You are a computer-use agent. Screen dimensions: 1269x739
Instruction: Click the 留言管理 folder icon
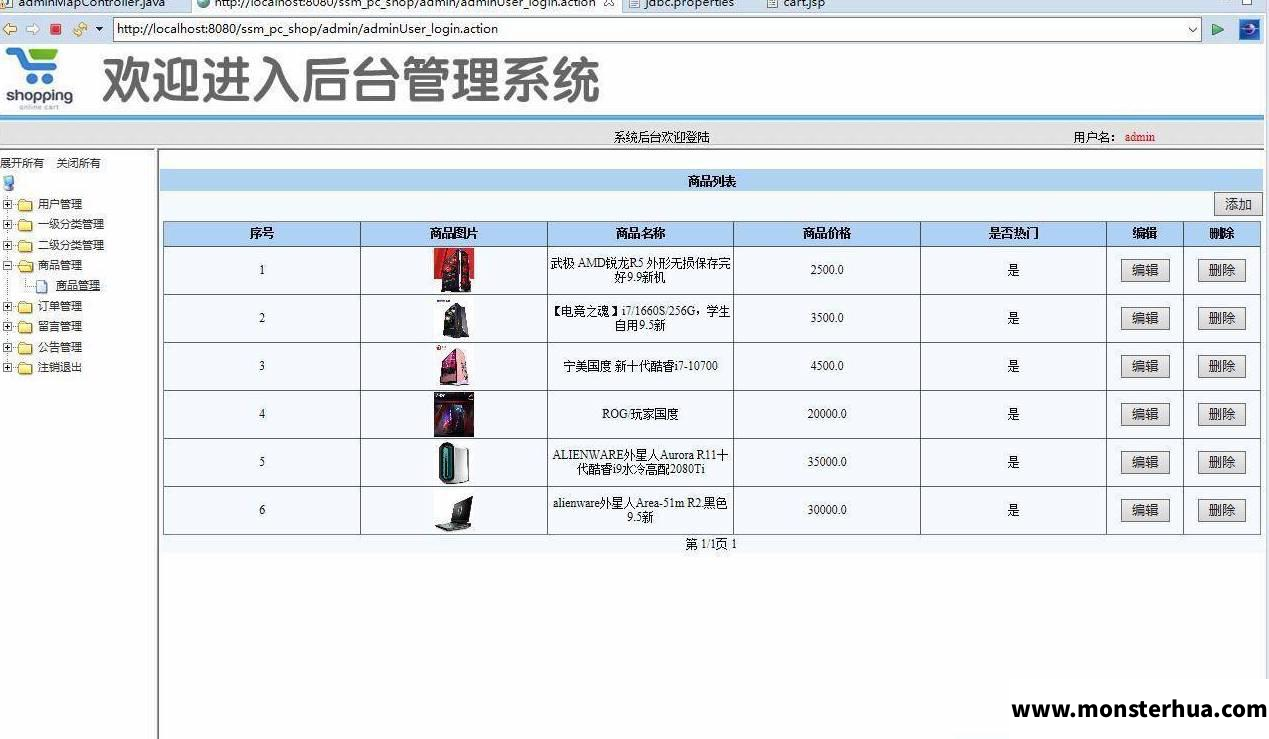[25, 327]
